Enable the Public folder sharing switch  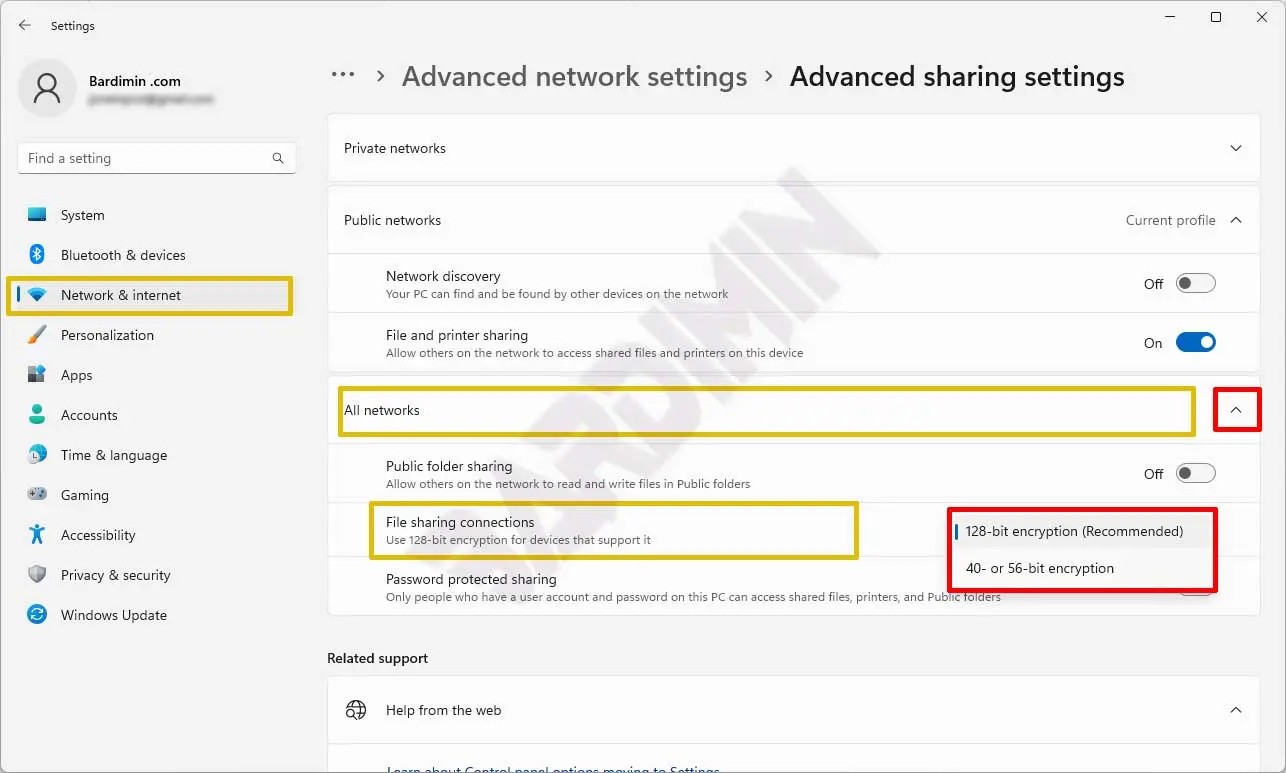[x=1195, y=474]
